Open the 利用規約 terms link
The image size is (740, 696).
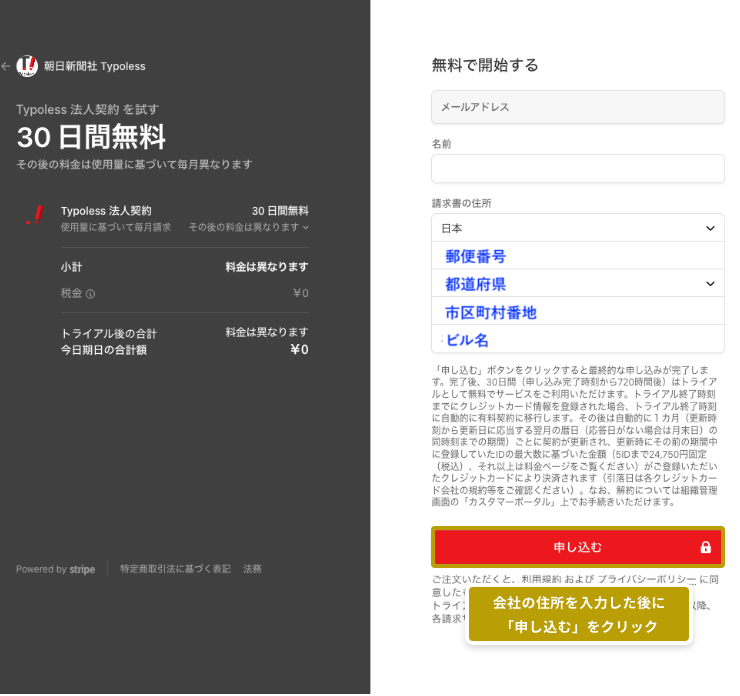541,579
